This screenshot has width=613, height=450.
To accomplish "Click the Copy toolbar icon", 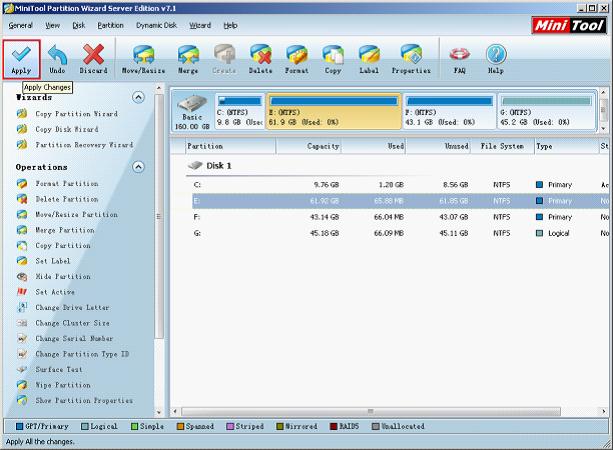I will click(x=333, y=54).
